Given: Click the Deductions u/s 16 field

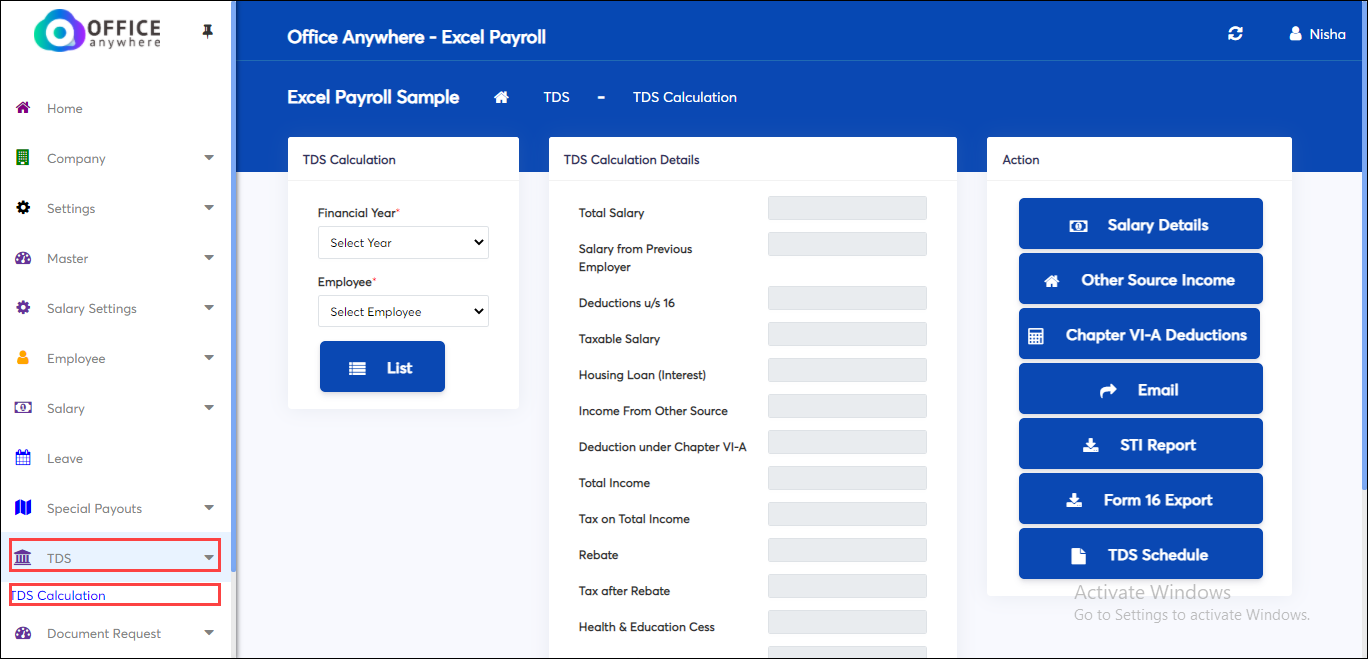Looking at the screenshot, I should tap(847, 298).
